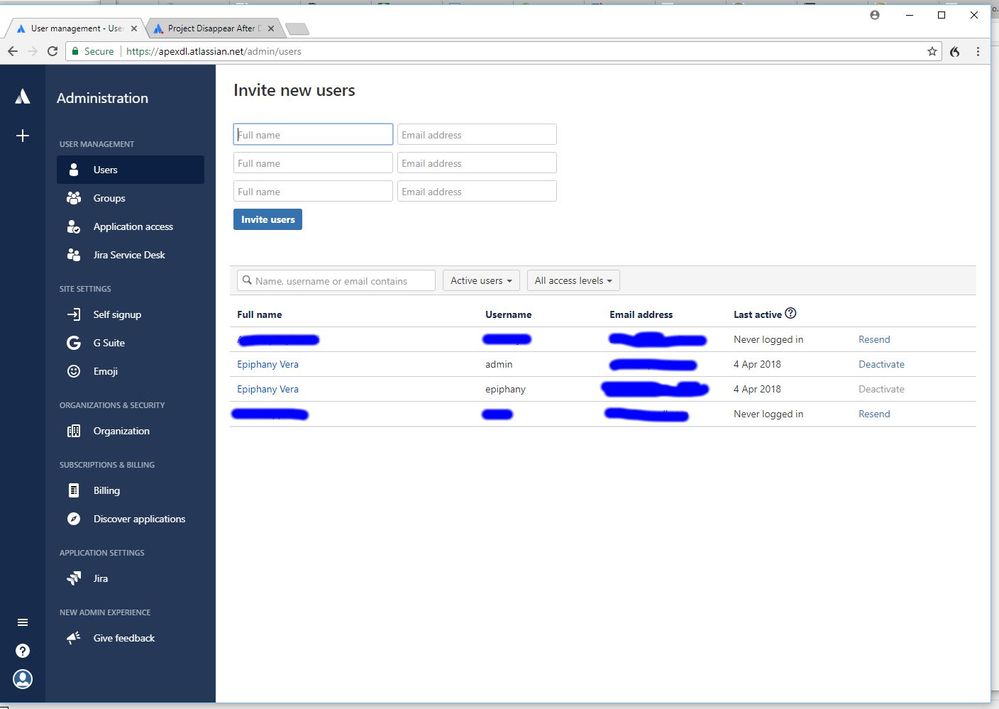
Task: Click the Application access icon
Action: pyautogui.click(x=74, y=227)
